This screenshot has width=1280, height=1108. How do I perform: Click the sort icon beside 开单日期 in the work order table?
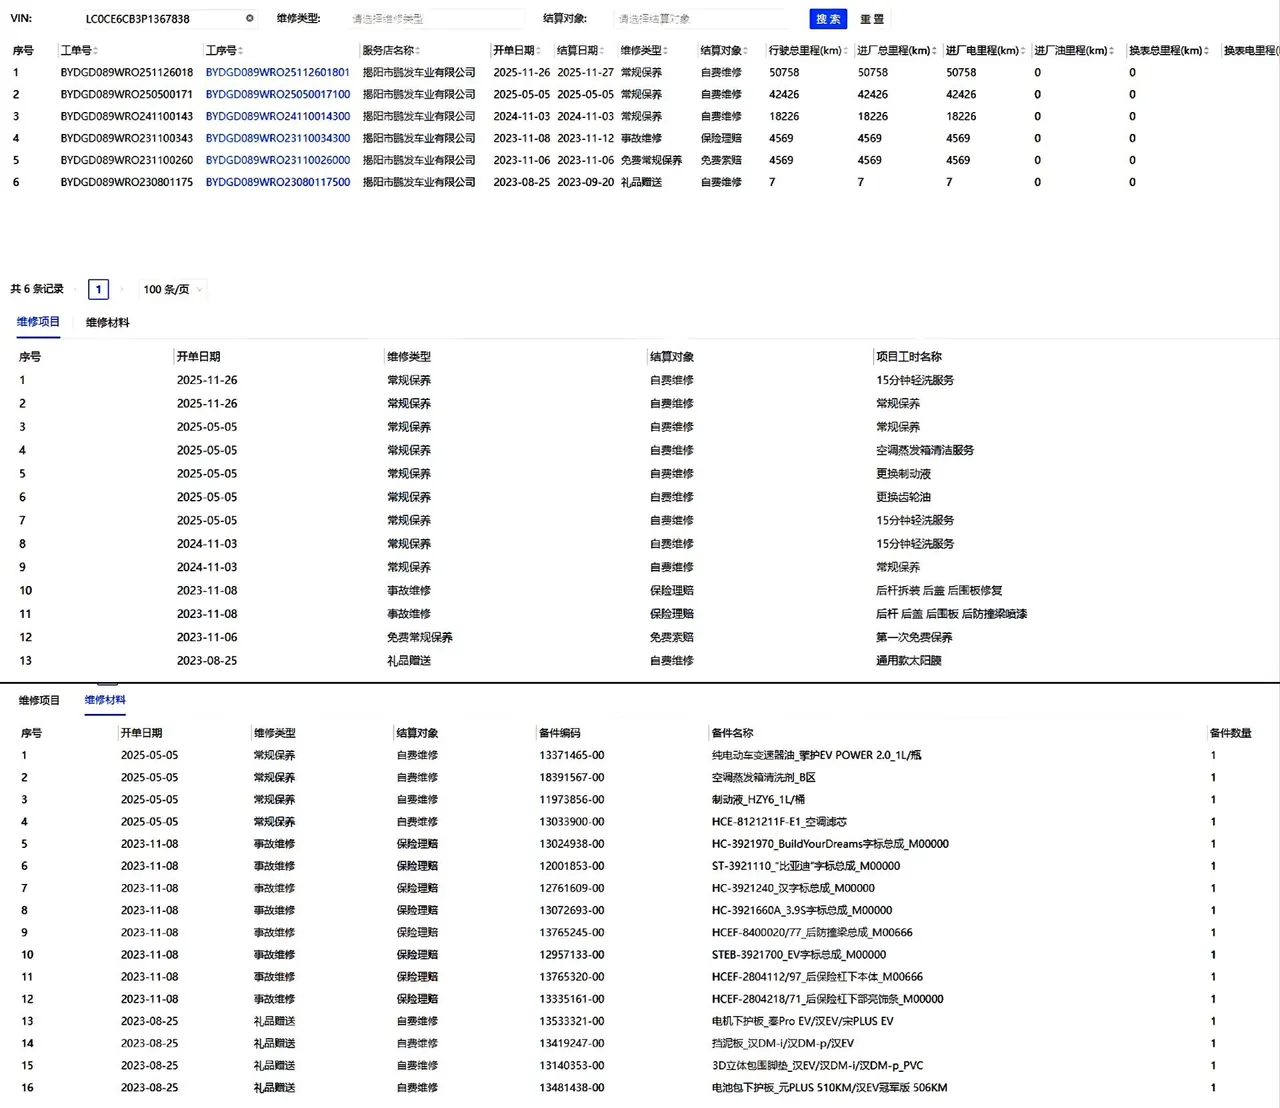point(538,51)
